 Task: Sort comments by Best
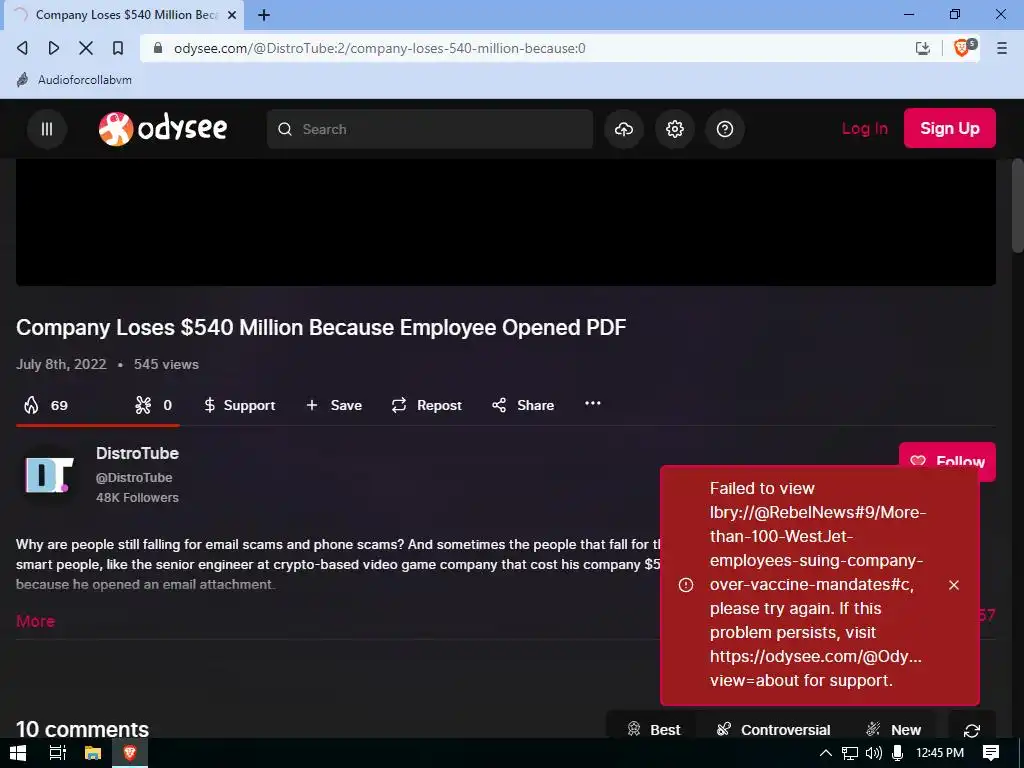[x=653, y=729]
